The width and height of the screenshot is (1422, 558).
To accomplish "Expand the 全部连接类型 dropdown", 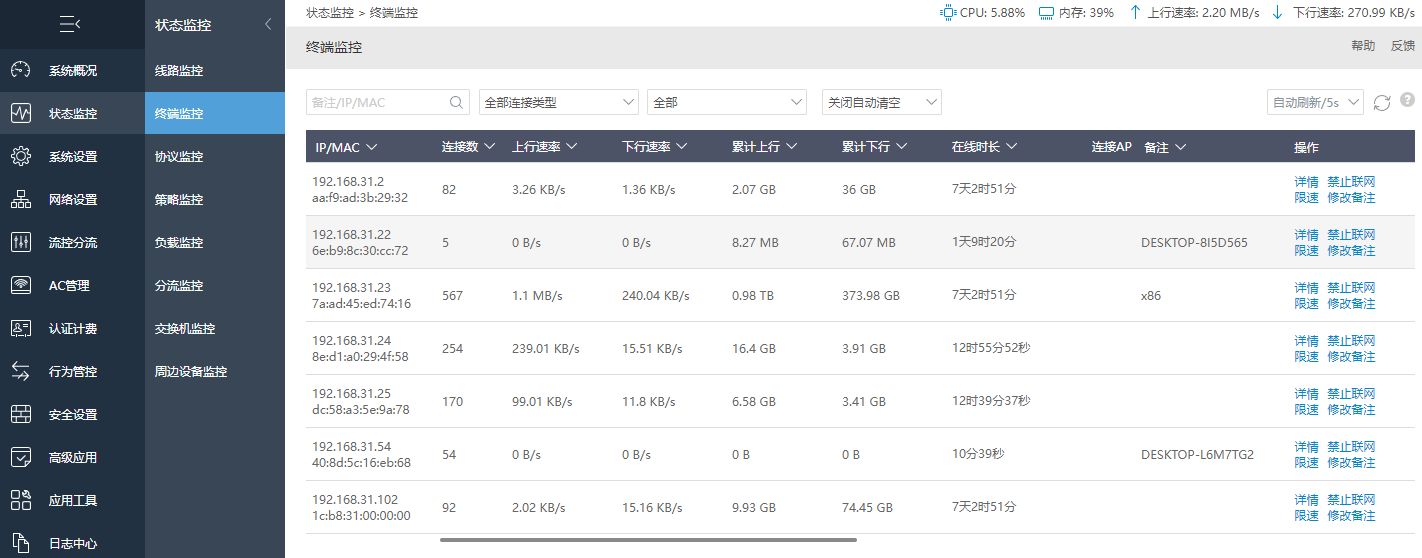I will click(558, 102).
